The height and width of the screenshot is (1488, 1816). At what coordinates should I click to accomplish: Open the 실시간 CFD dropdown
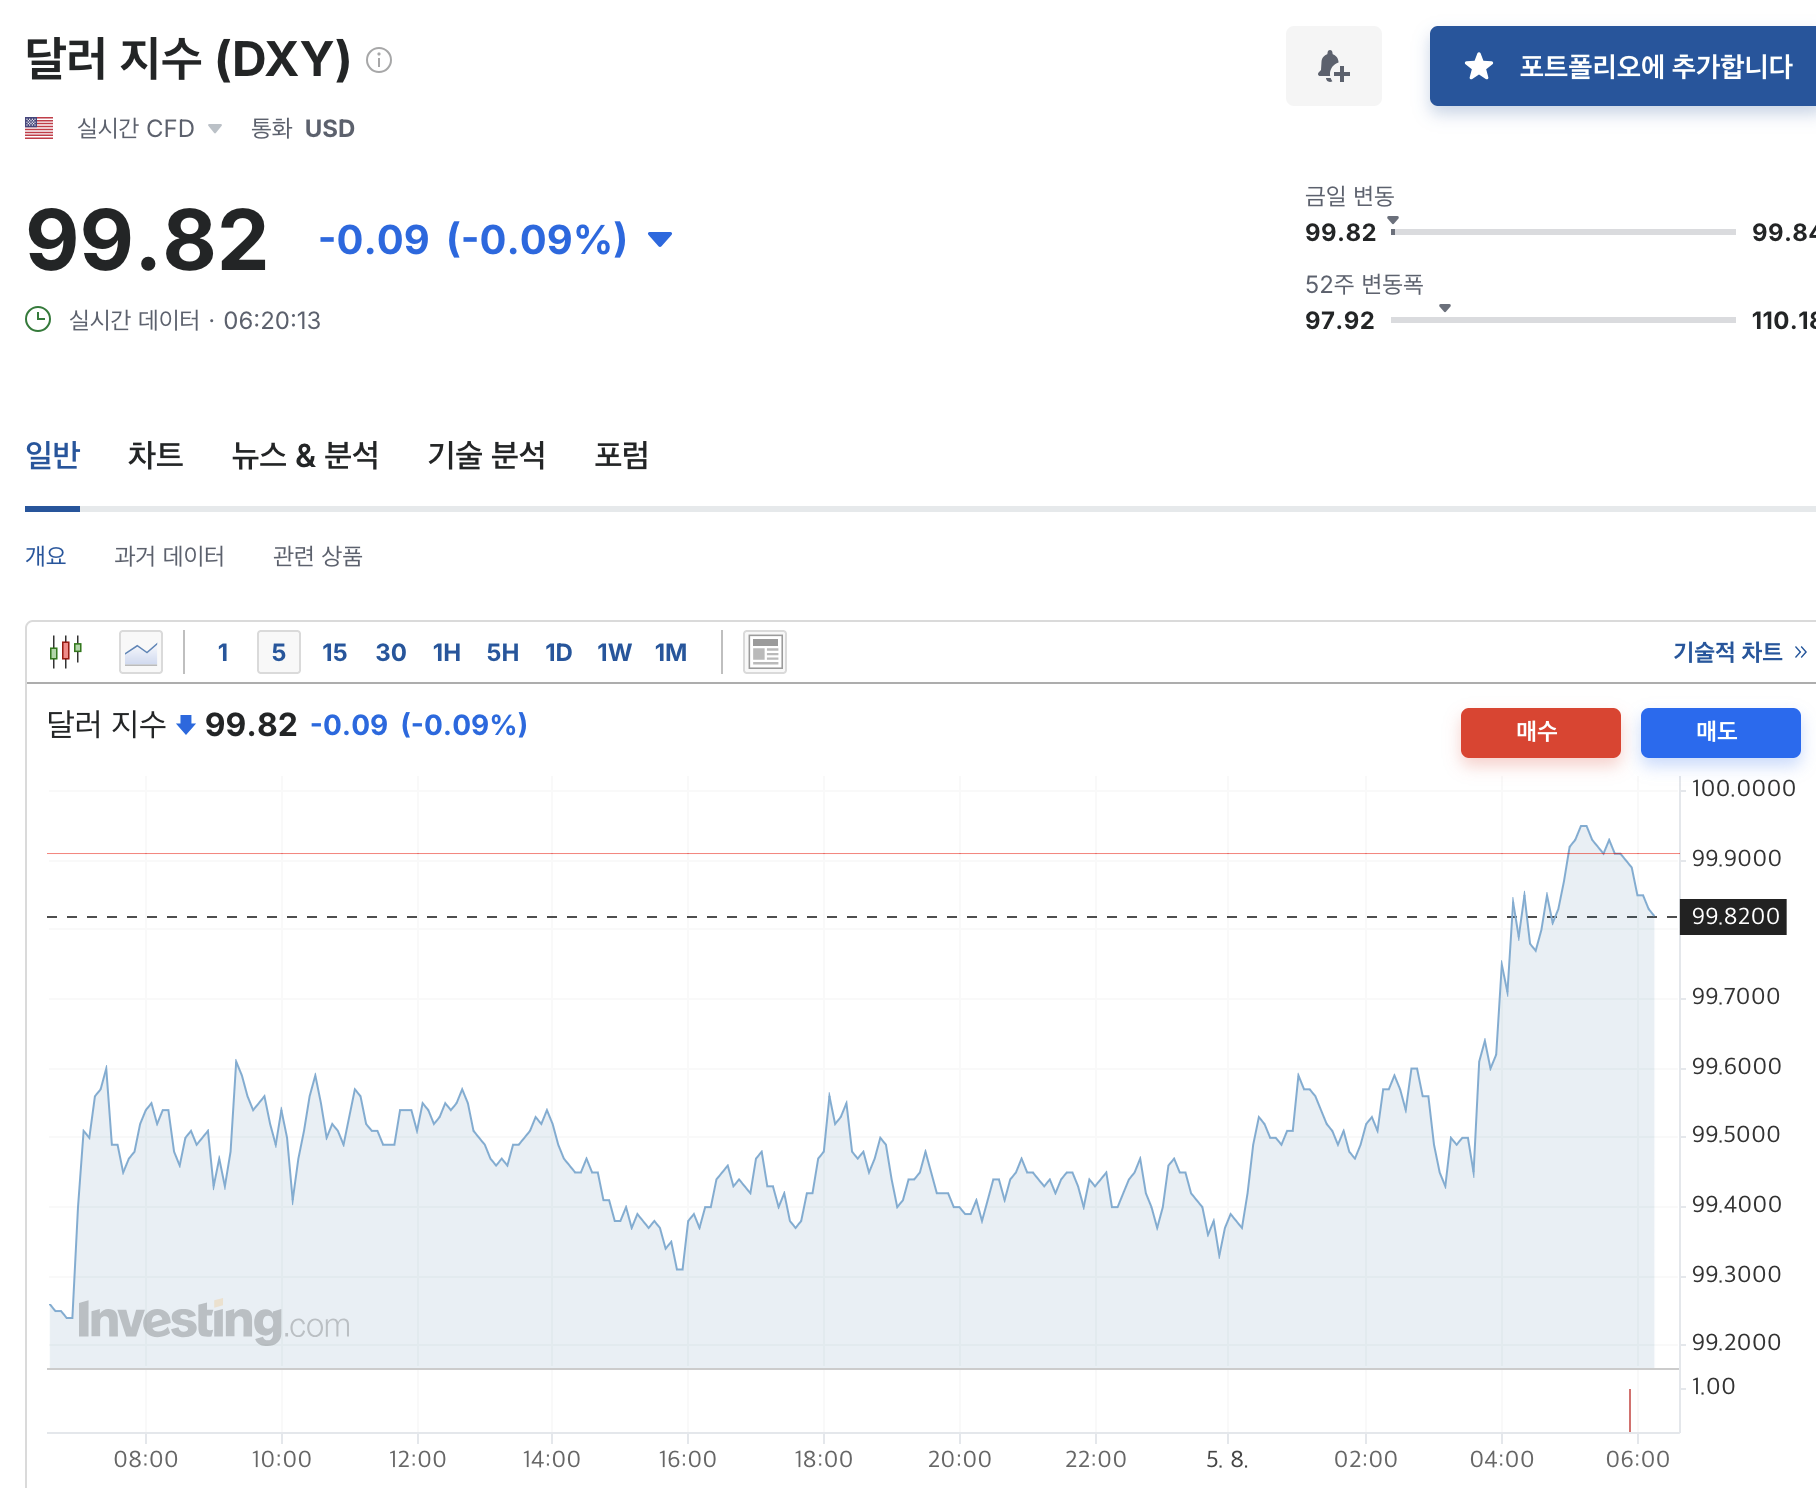pyautogui.click(x=149, y=128)
